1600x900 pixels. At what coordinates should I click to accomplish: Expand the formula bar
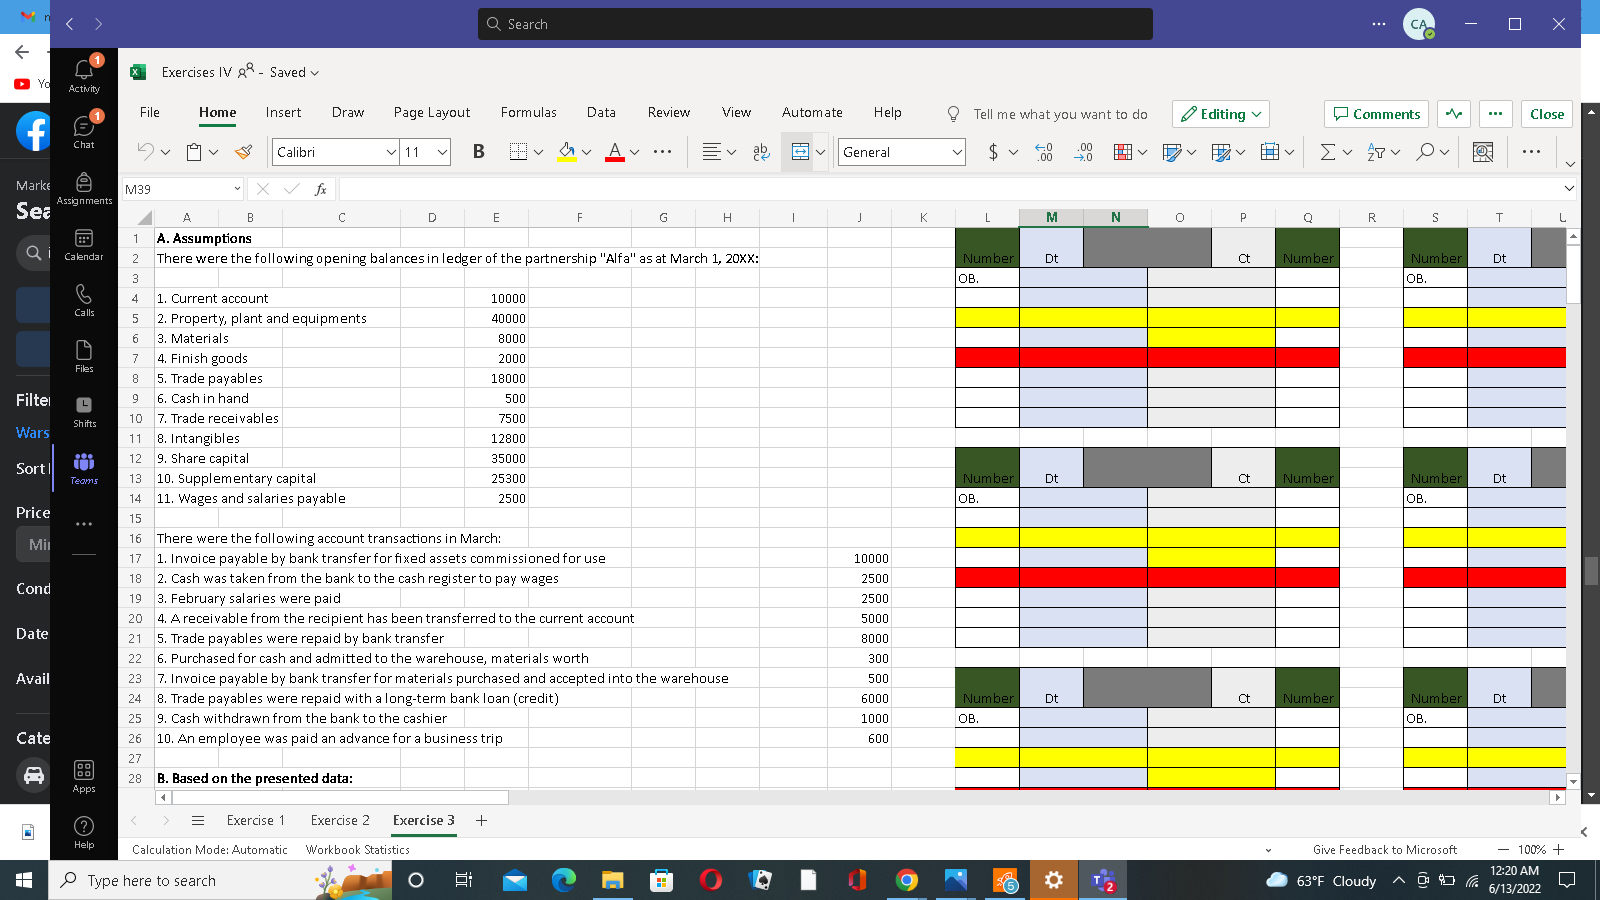tap(1568, 188)
